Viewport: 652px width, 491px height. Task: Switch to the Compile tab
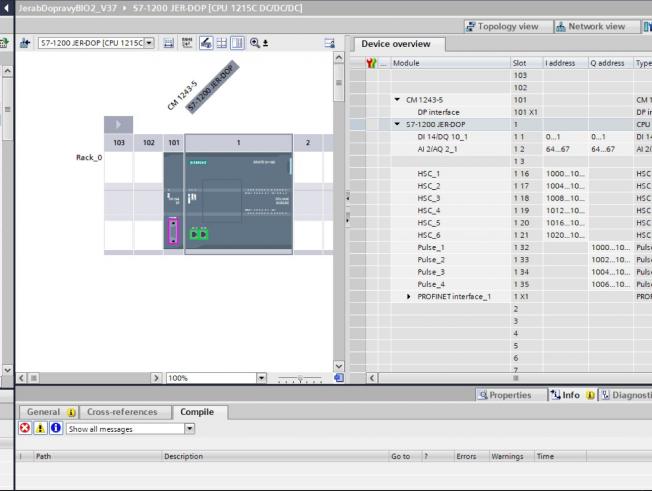[x=200, y=412]
